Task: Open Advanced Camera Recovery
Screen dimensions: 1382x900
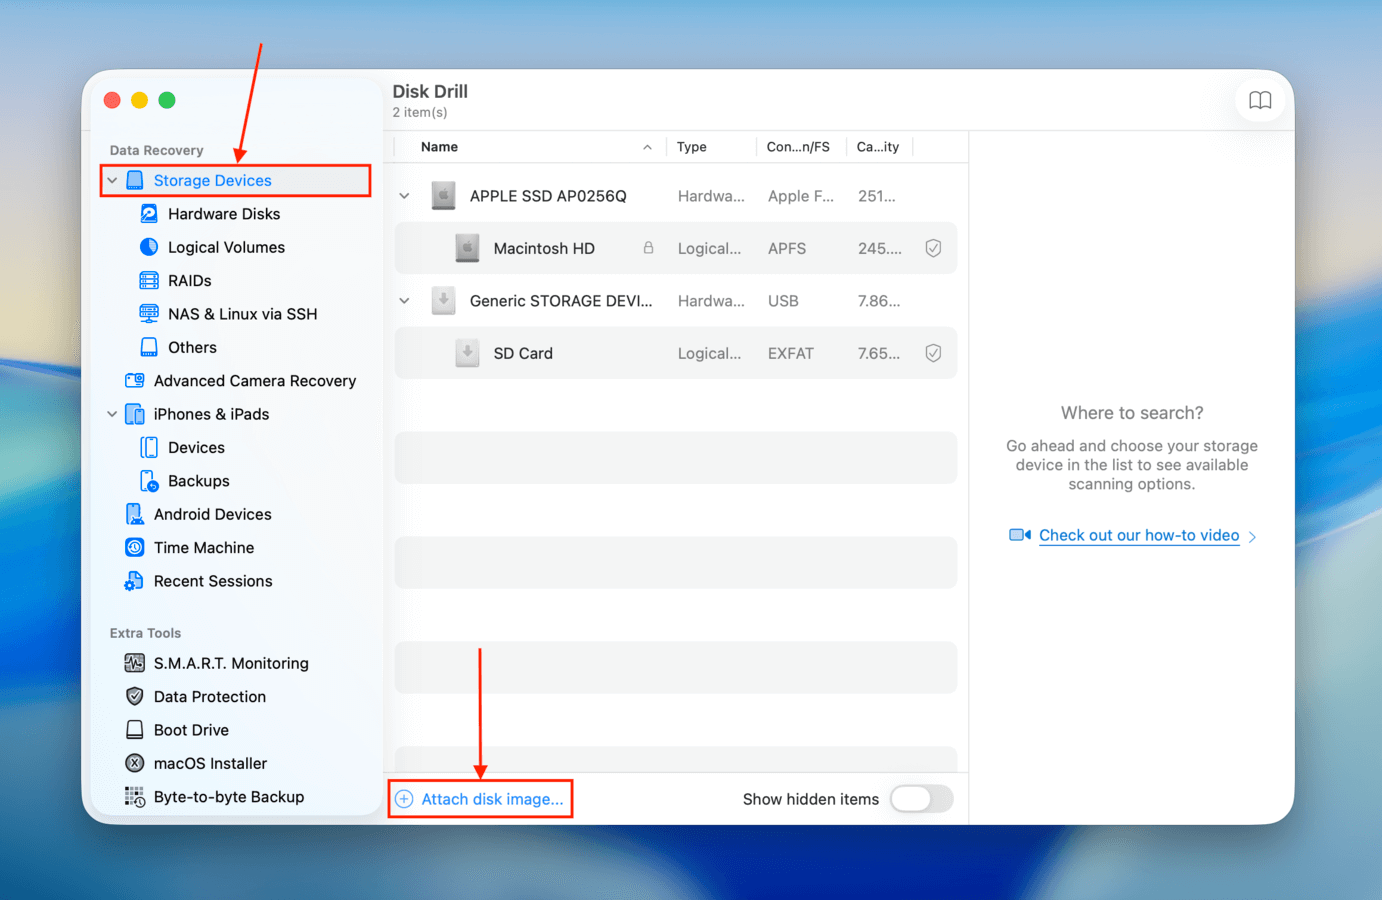Action: [x=255, y=380]
